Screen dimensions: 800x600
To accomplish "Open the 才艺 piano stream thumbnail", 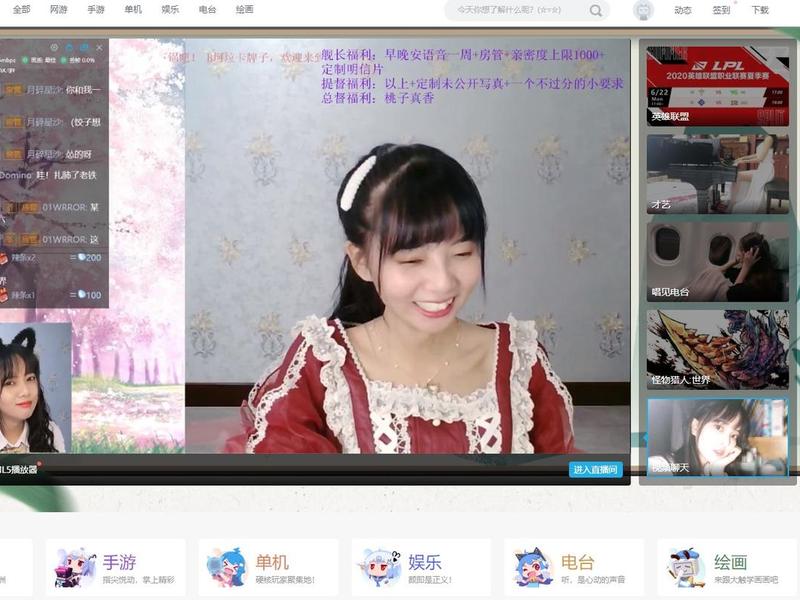I will click(x=717, y=174).
